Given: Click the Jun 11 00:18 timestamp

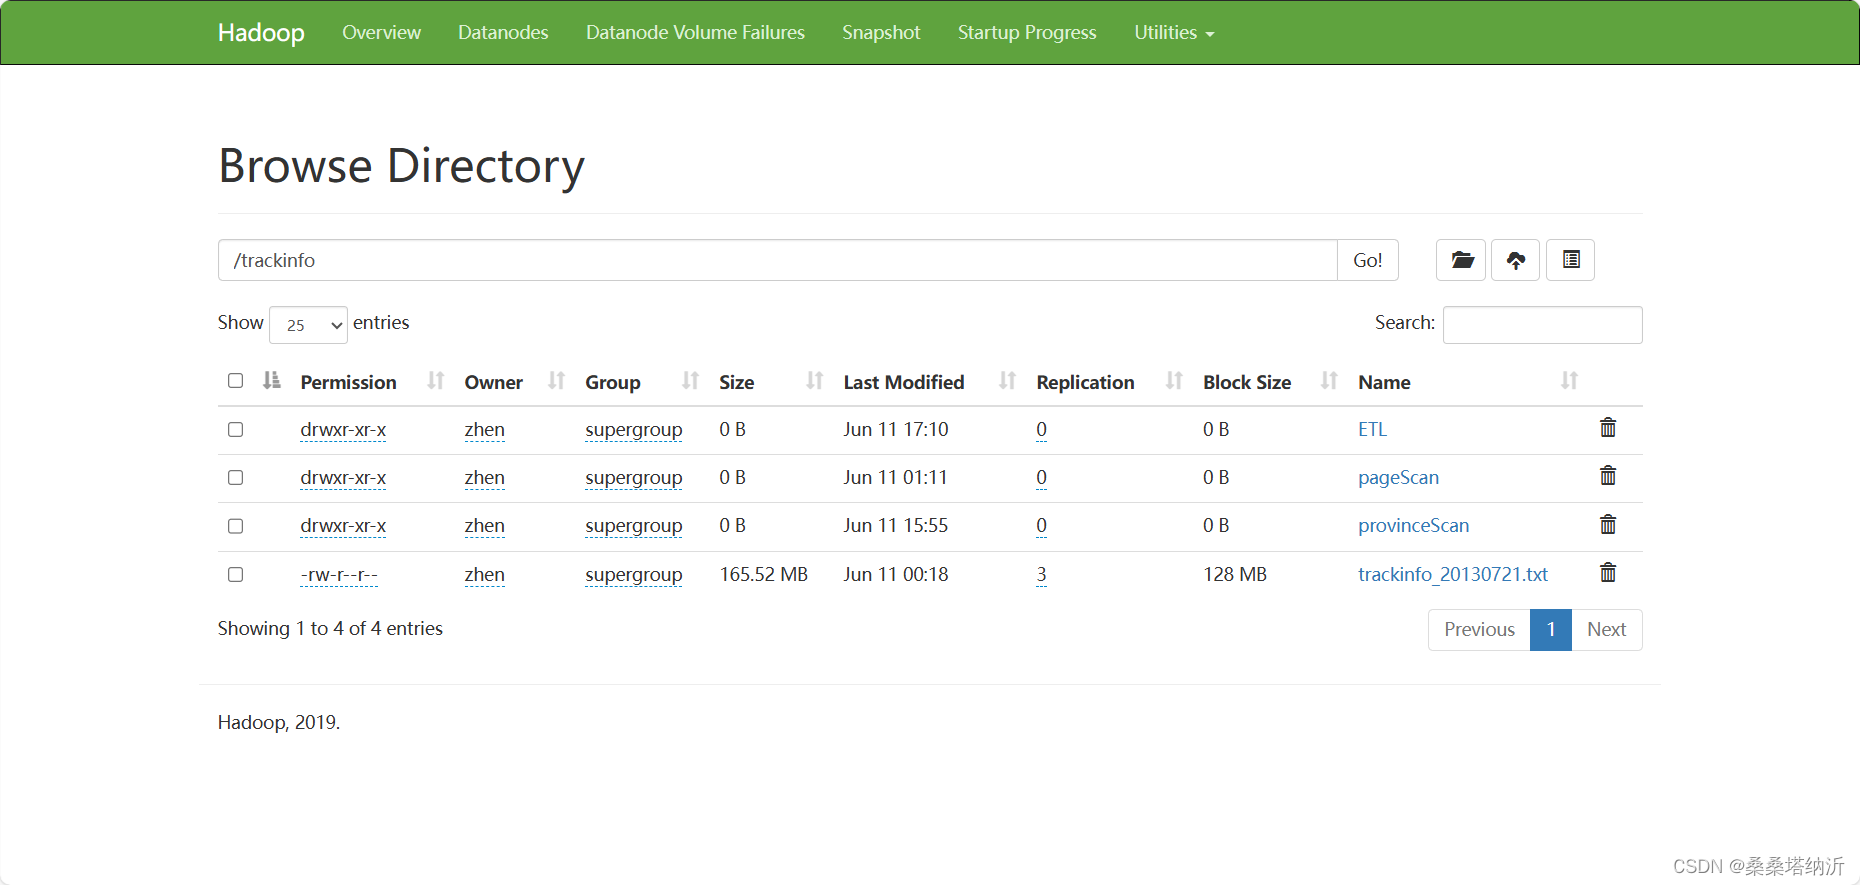Looking at the screenshot, I should click(x=895, y=574).
